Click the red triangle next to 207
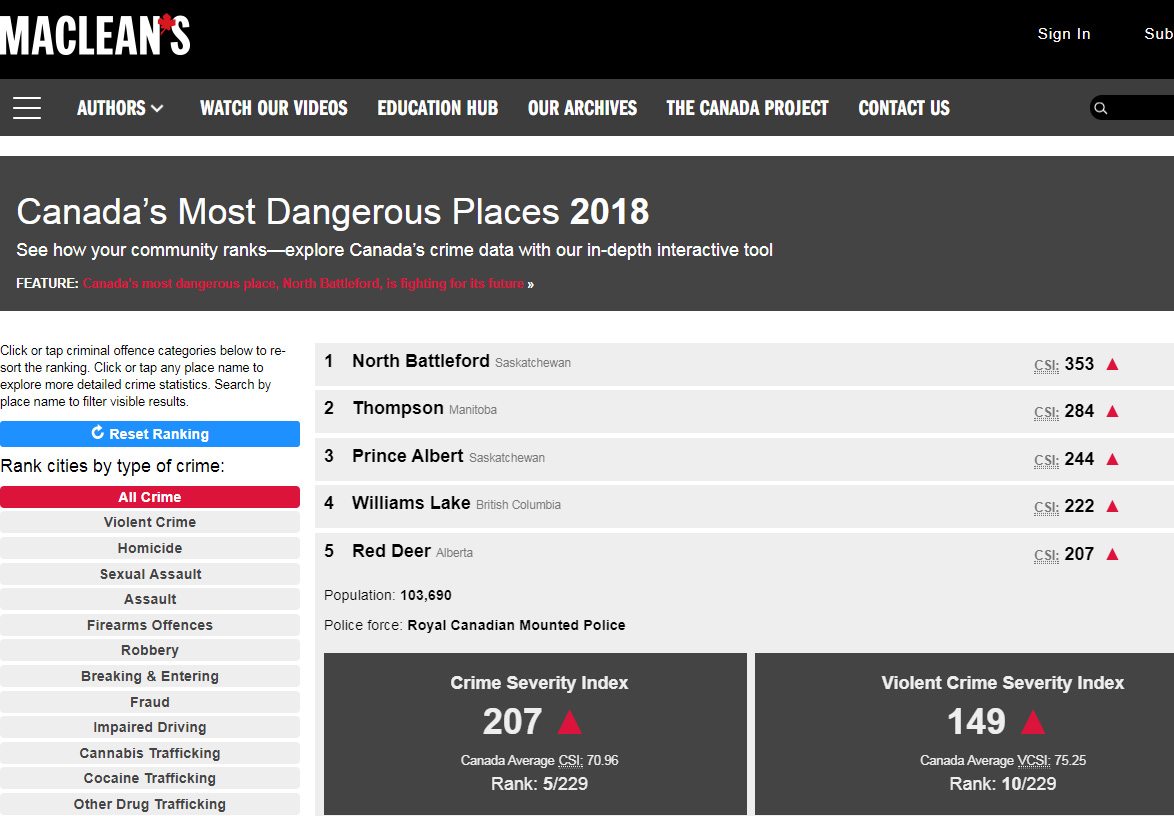1174x816 pixels. (x=569, y=722)
